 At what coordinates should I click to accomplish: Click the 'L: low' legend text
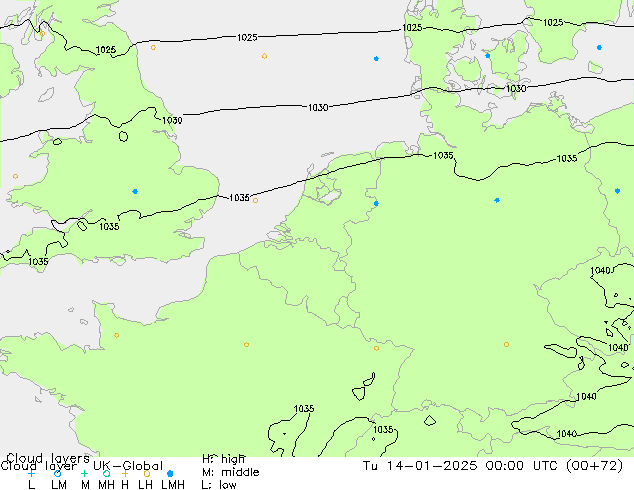(219, 485)
